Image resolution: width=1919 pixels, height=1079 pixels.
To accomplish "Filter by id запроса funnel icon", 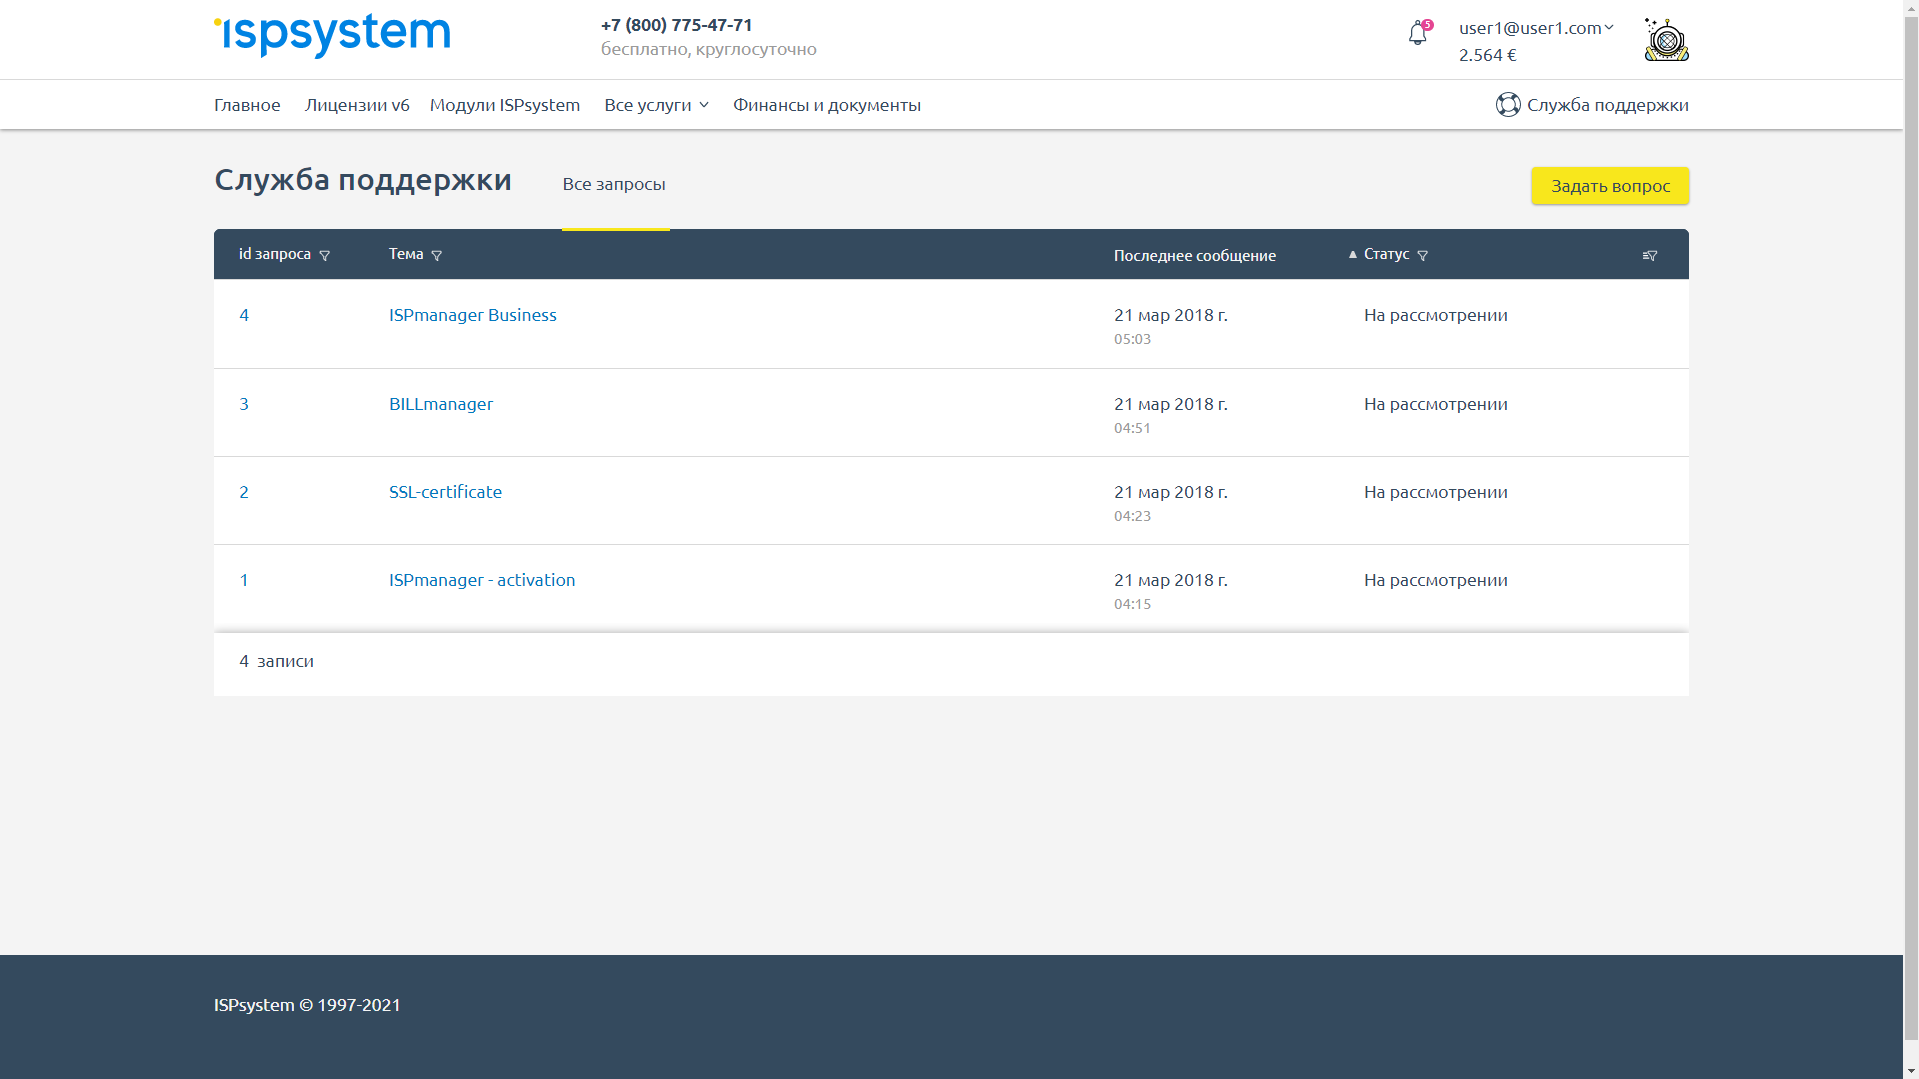I will [x=324, y=256].
